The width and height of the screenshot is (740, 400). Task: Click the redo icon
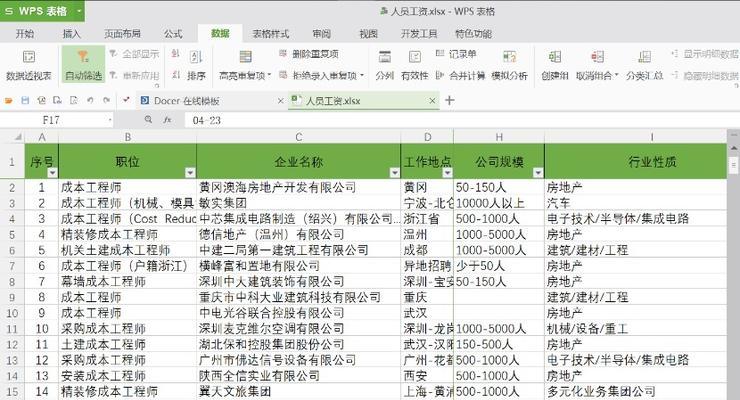[x=107, y=100]
